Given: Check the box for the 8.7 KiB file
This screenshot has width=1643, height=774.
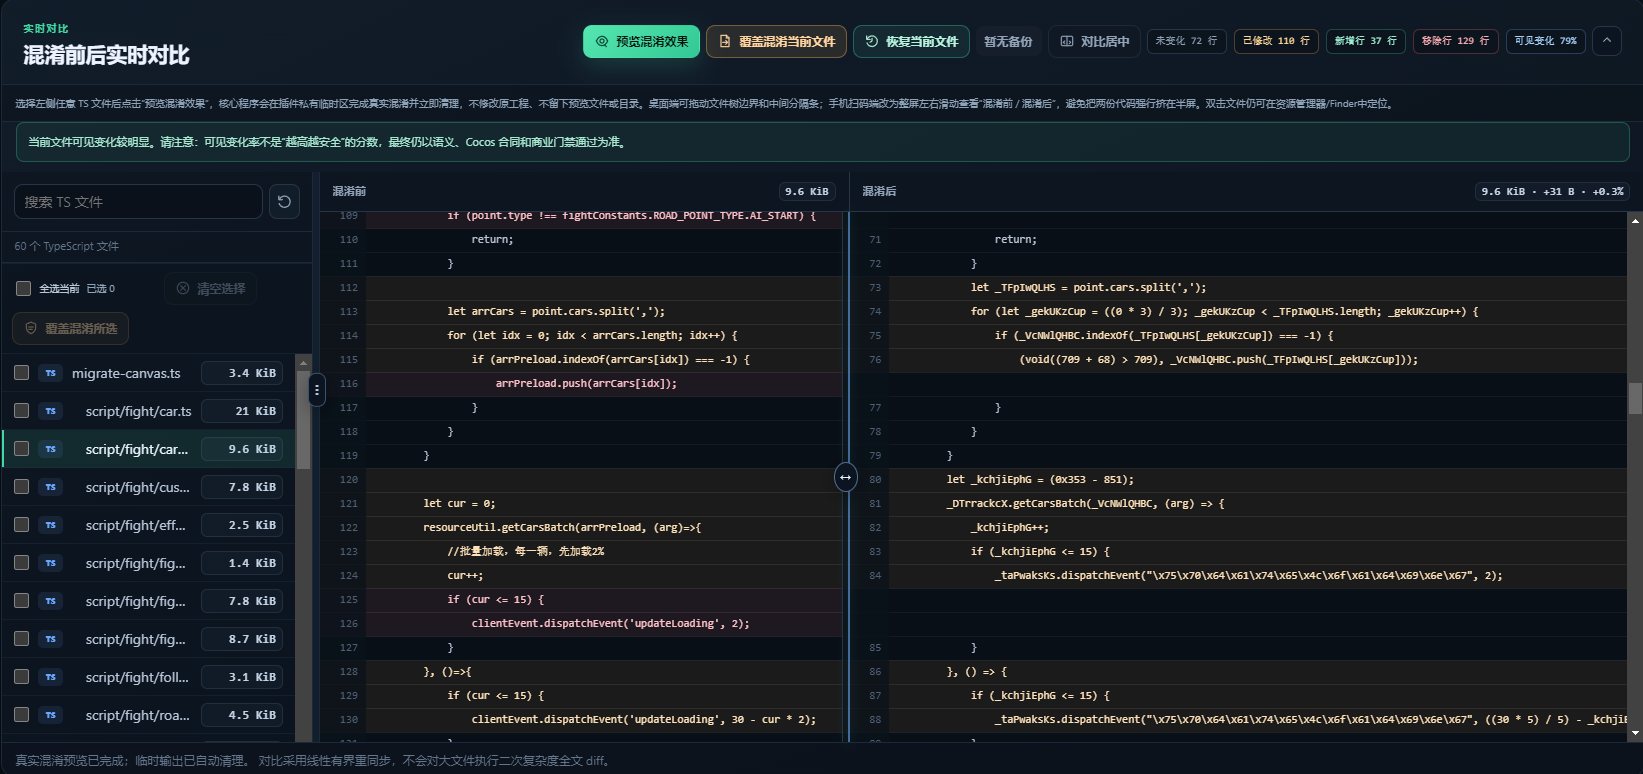Looking at the screenshot, I should 22,639.
